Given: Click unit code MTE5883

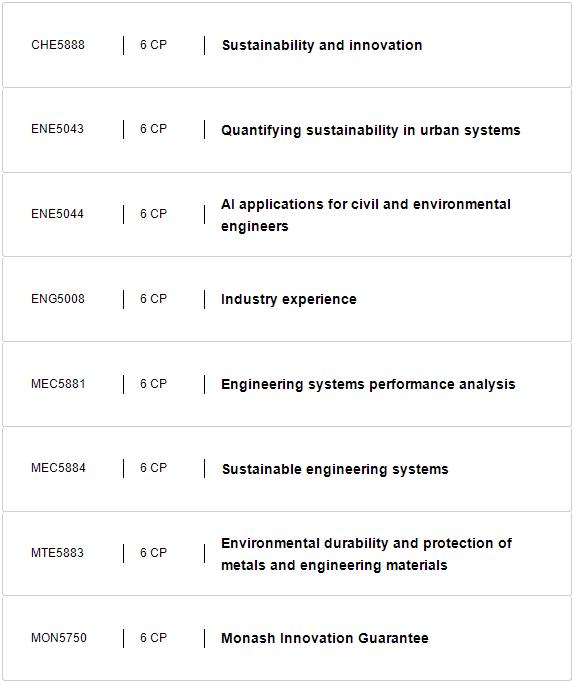Looking at the screenshot, I should click(x=57, y=553).
